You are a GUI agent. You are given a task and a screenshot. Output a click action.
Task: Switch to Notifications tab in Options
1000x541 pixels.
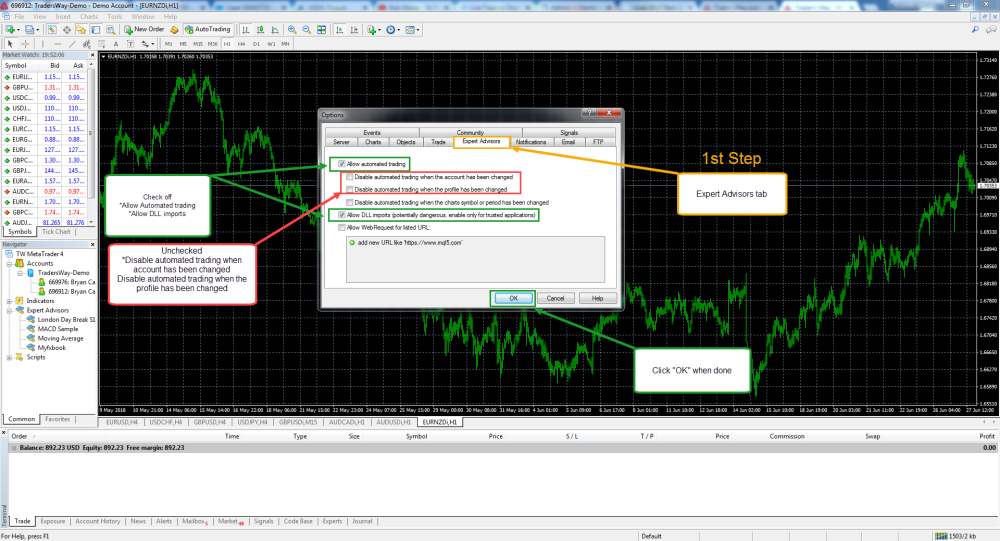[x=531, y=142]
